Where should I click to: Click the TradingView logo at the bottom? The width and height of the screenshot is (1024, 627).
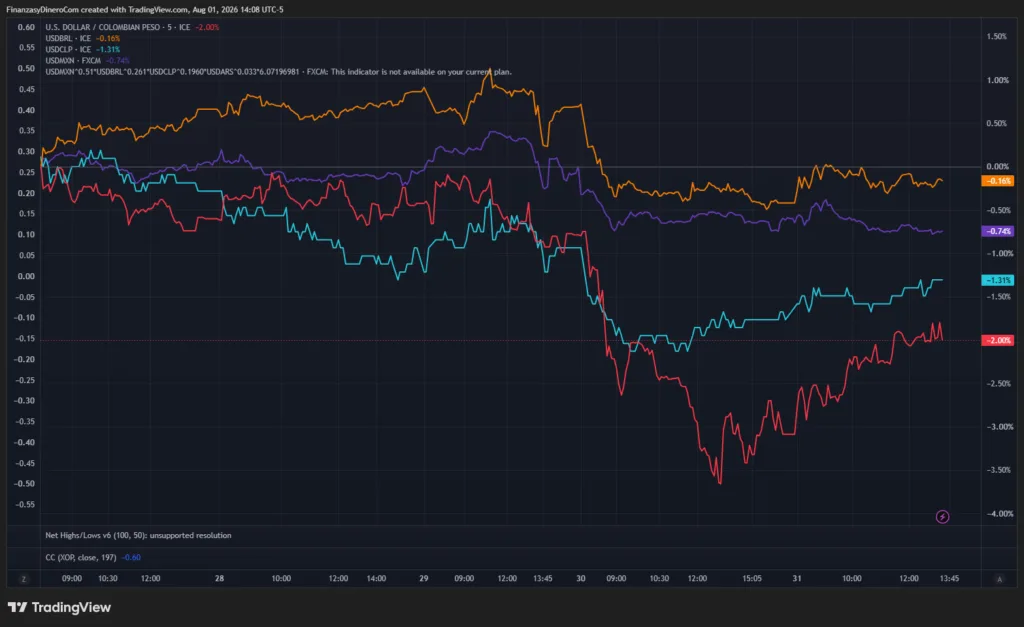coord(59,607)
